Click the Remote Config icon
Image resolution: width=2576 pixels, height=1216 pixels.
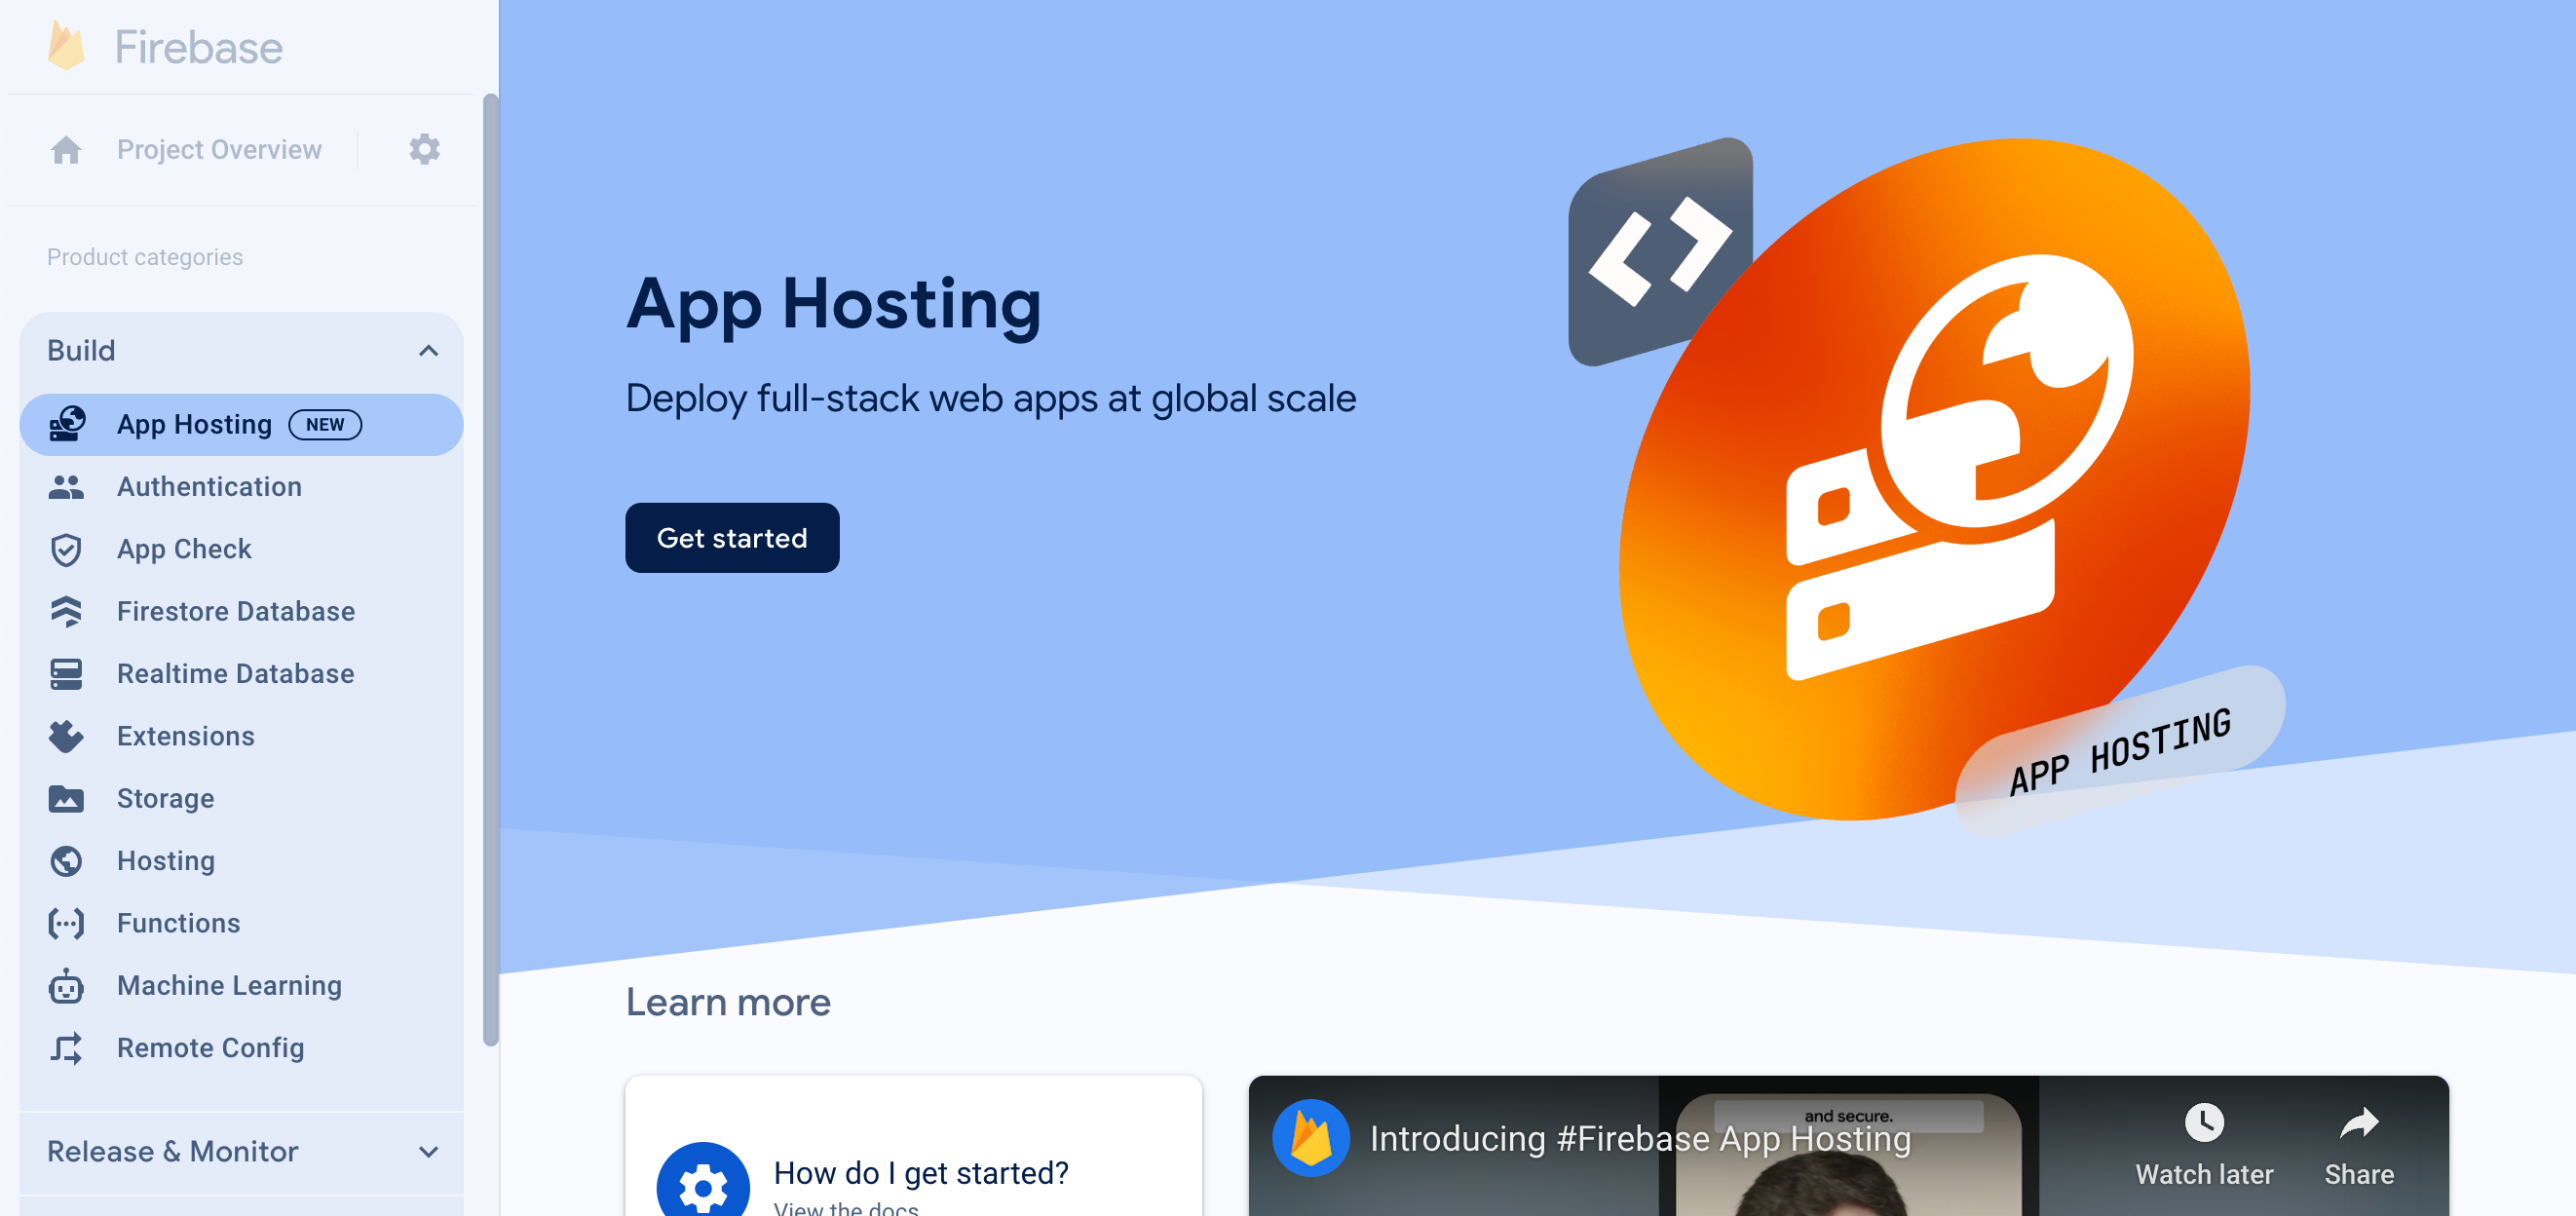tap(67, 1046)
